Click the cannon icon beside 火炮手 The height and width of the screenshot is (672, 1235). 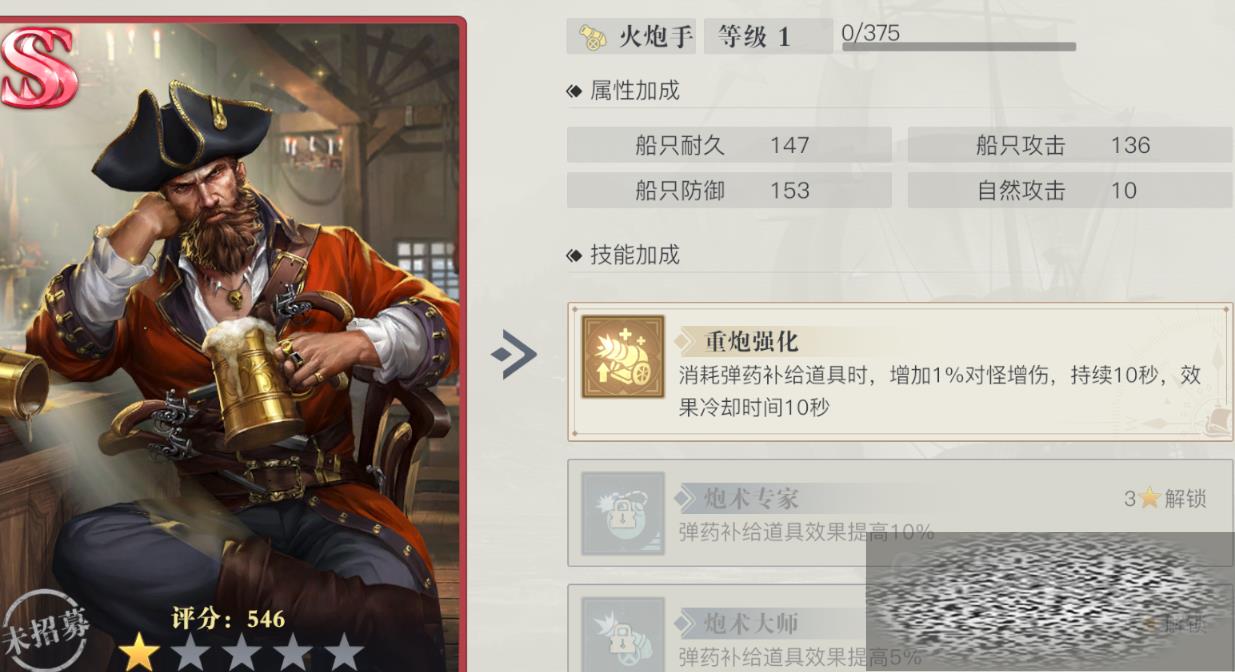coord(591,37)
